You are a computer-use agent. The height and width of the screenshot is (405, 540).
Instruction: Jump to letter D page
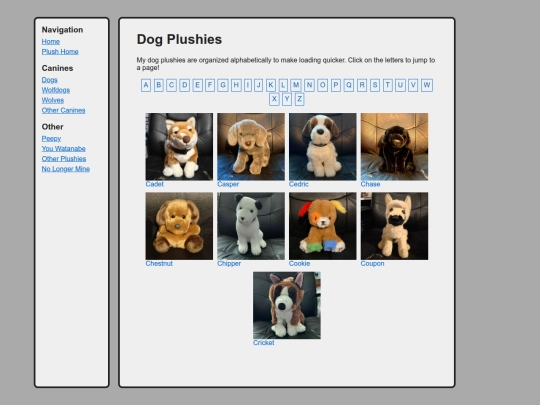[185, 85]
